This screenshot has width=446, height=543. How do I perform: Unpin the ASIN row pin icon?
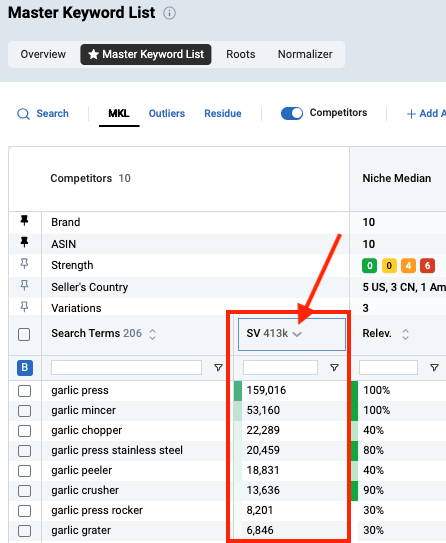point(24,242)
